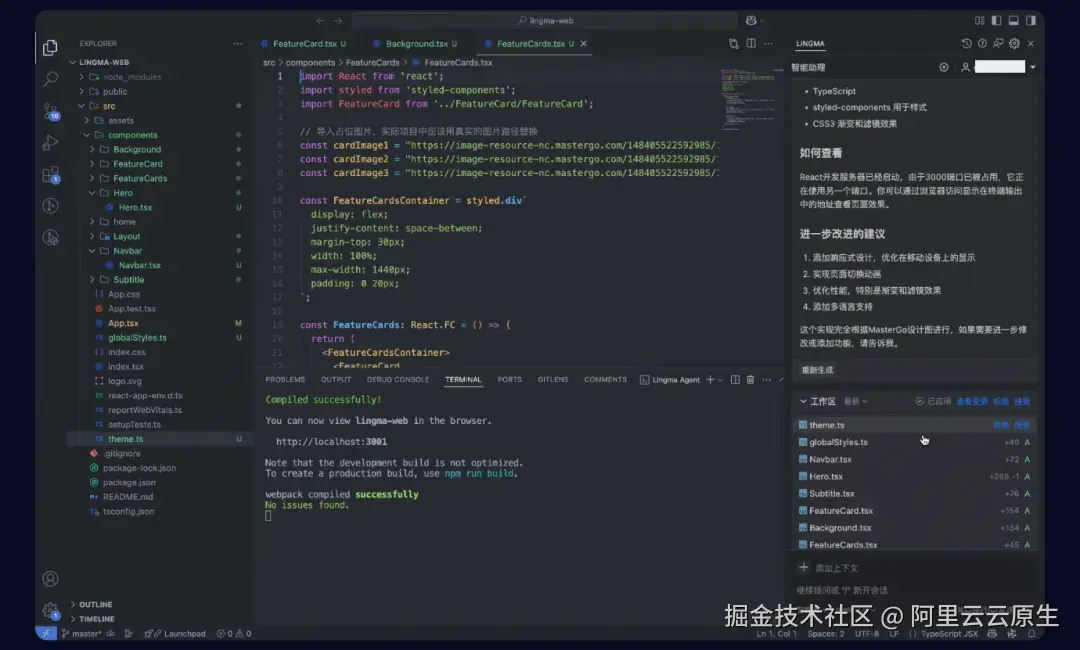Open the Lingma Agent launch profile dropdown
This screenshot has width=1080, height=650.
point(720,379)
